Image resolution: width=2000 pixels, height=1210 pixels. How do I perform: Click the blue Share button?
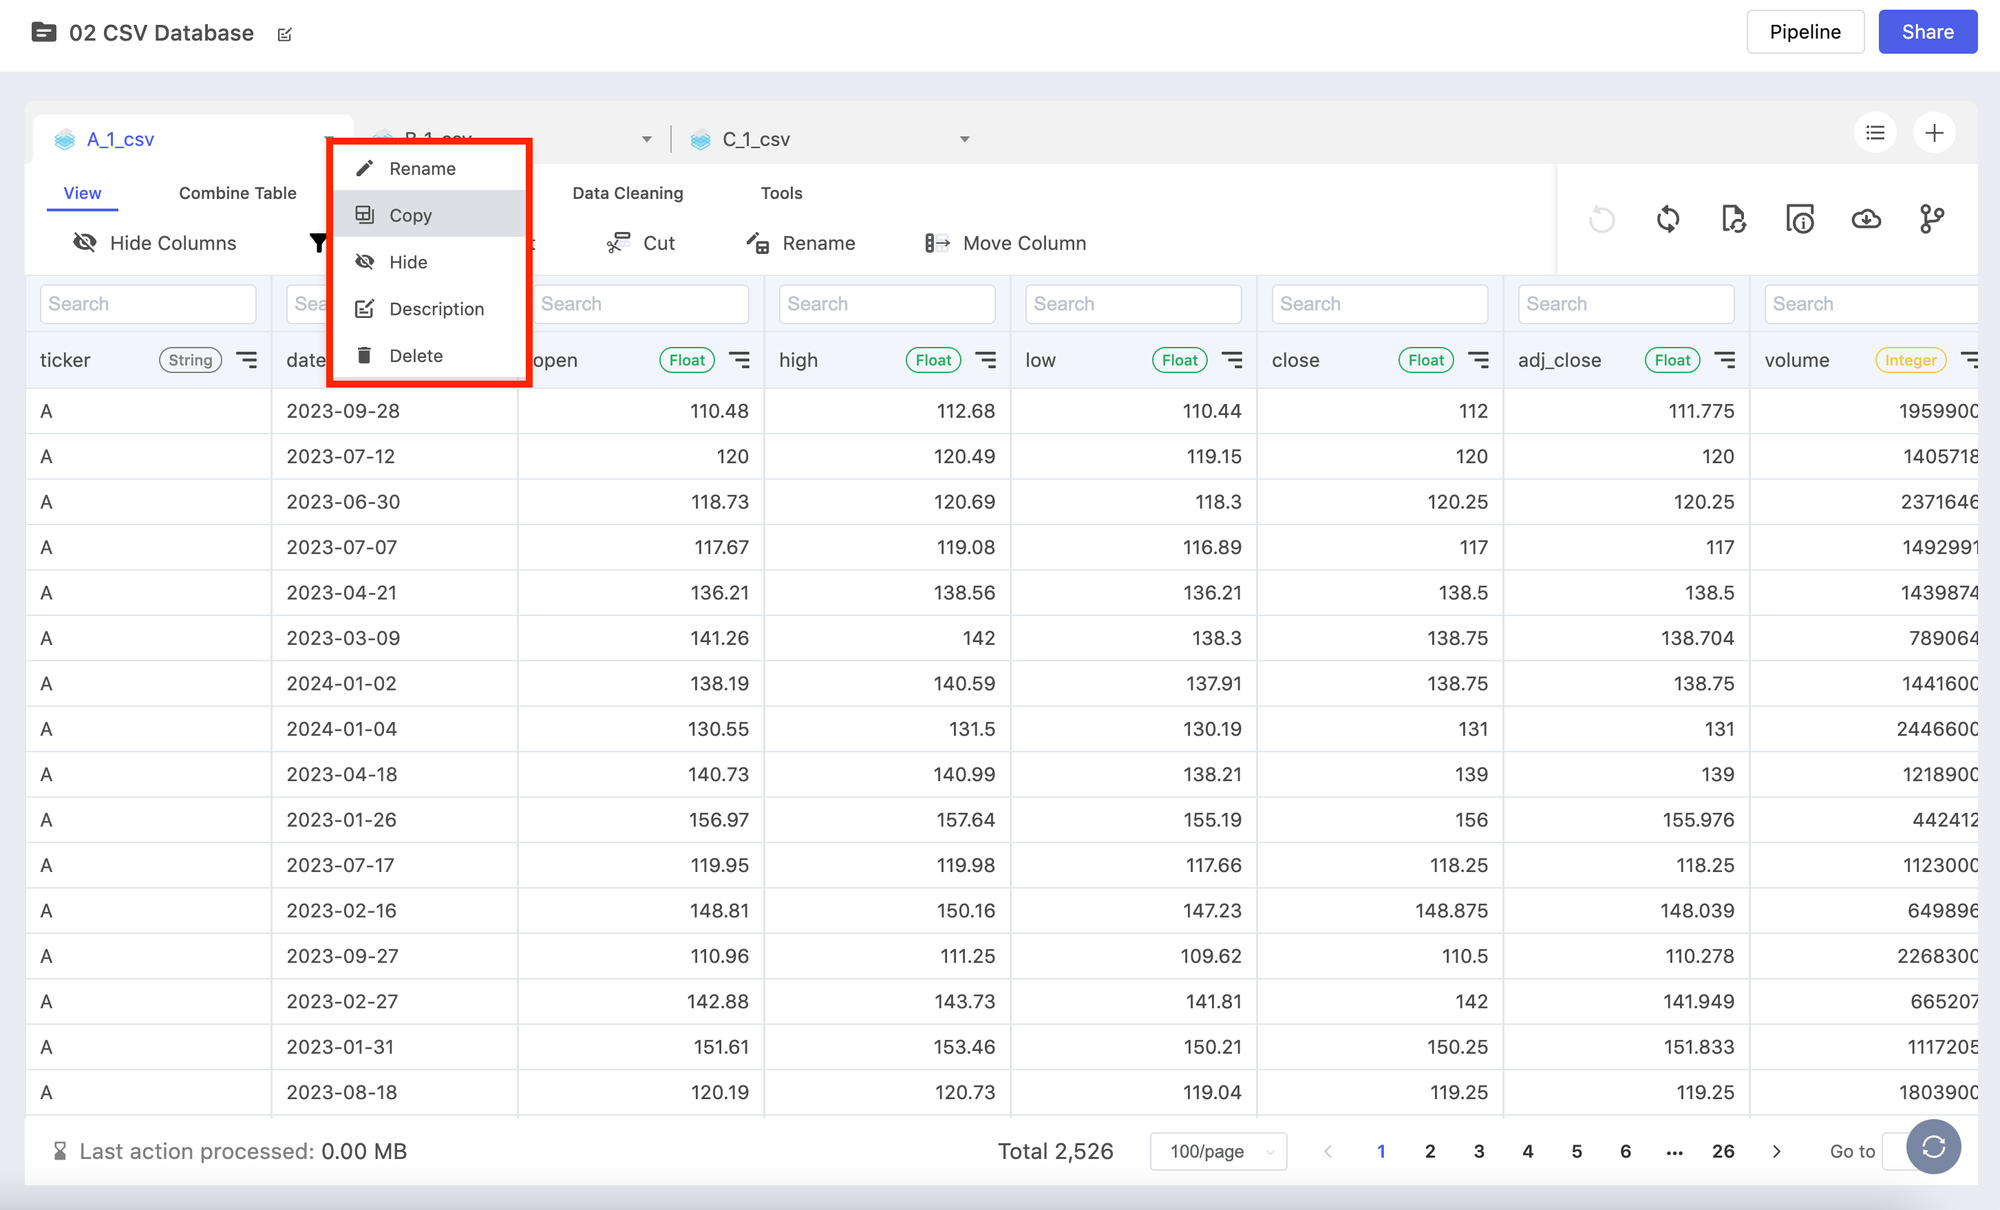pyautogui.click(x=1927, y=32)
